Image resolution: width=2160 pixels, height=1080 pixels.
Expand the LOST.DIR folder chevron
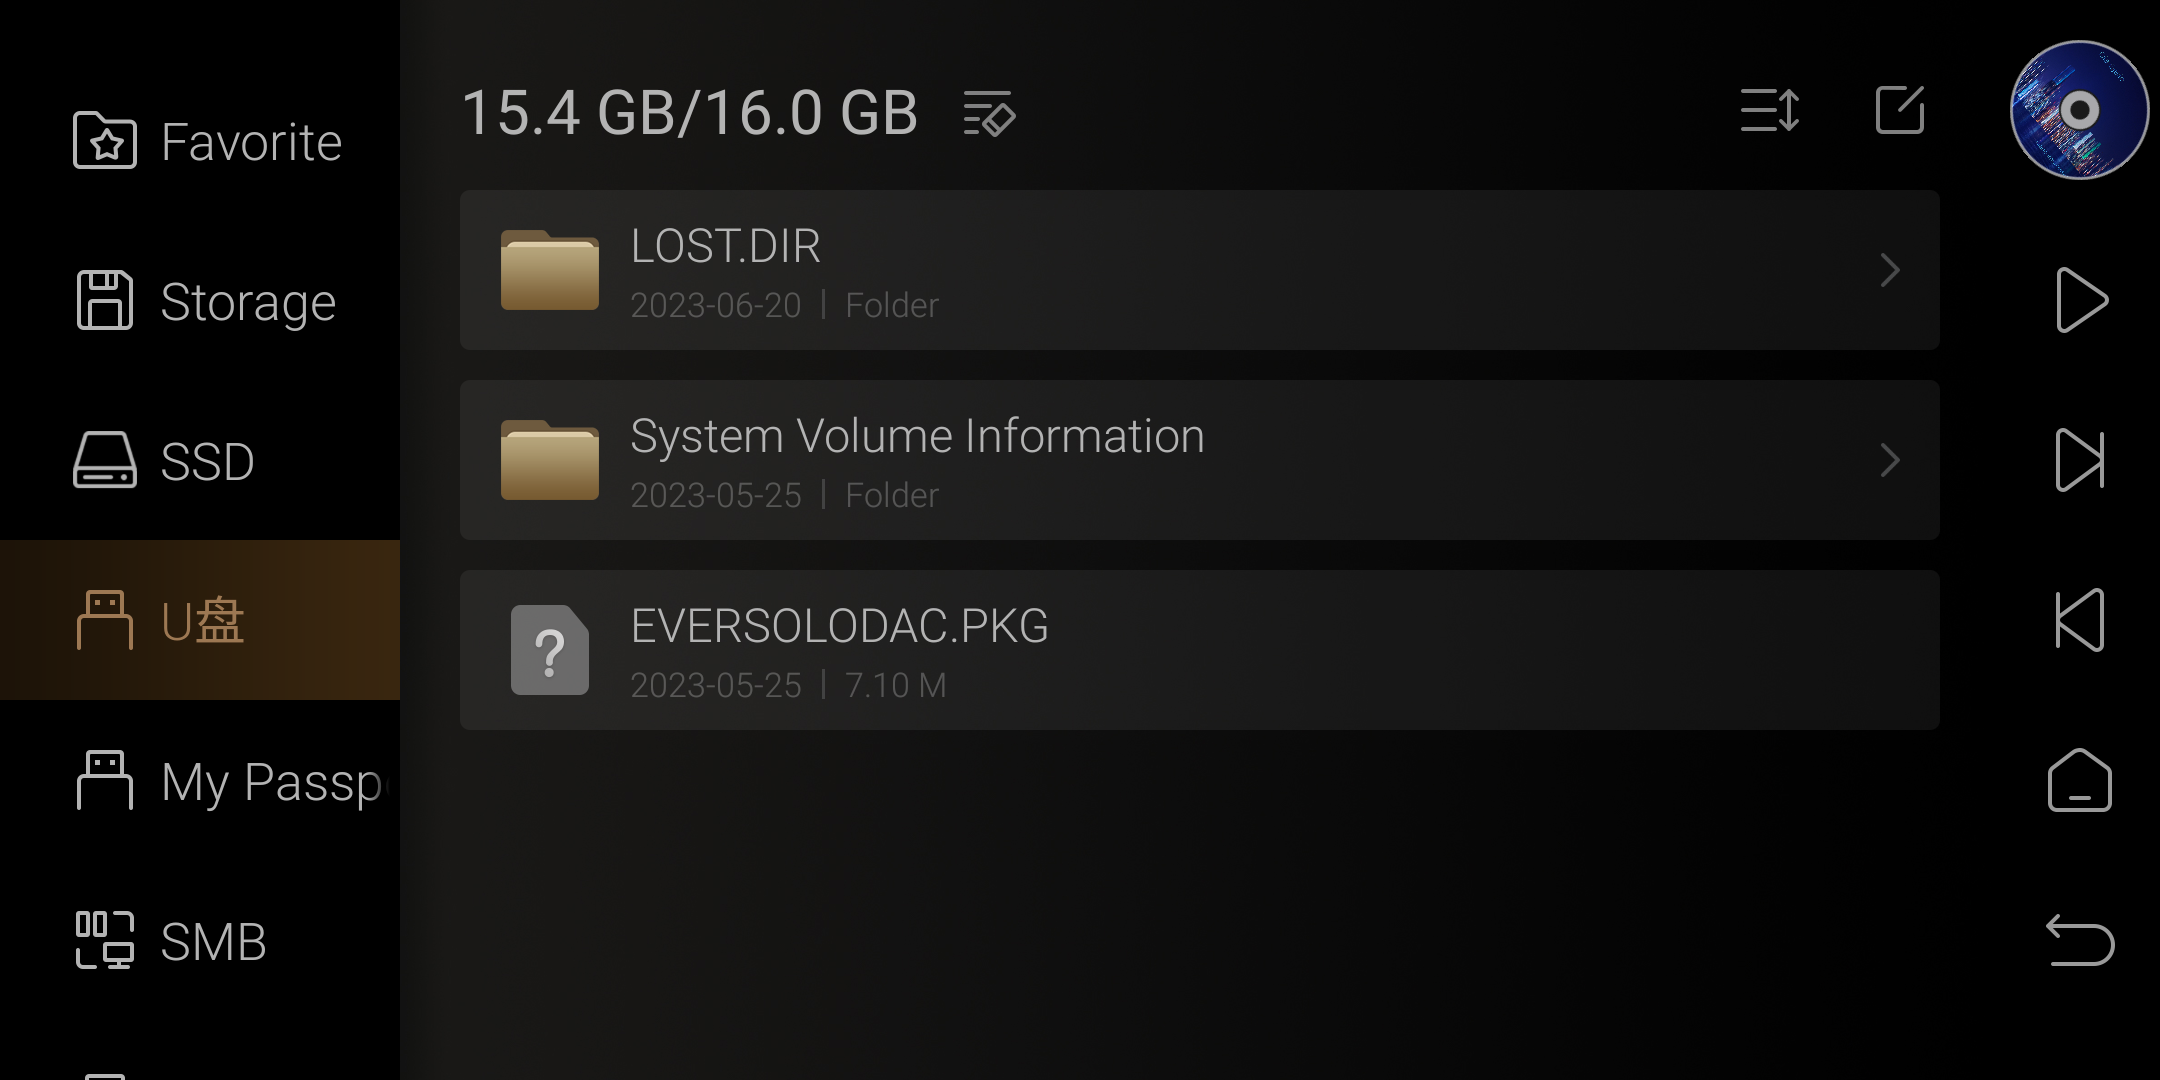click(x=1890, y=270)
